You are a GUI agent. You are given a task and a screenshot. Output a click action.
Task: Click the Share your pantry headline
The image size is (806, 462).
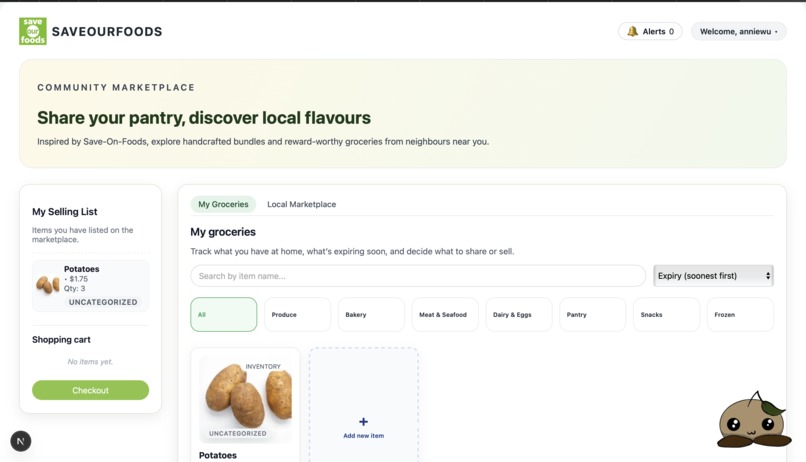pos(204,118)
